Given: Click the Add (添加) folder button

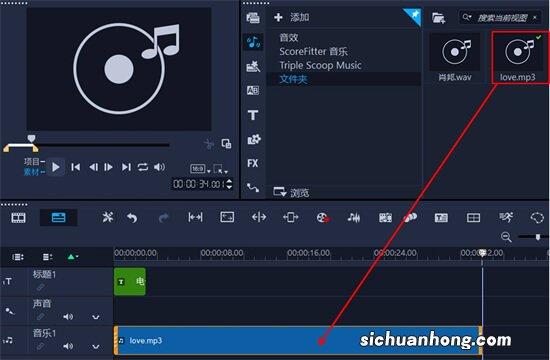Looking at the screenshot, I should pyautogui.click(x=291, y=17).
